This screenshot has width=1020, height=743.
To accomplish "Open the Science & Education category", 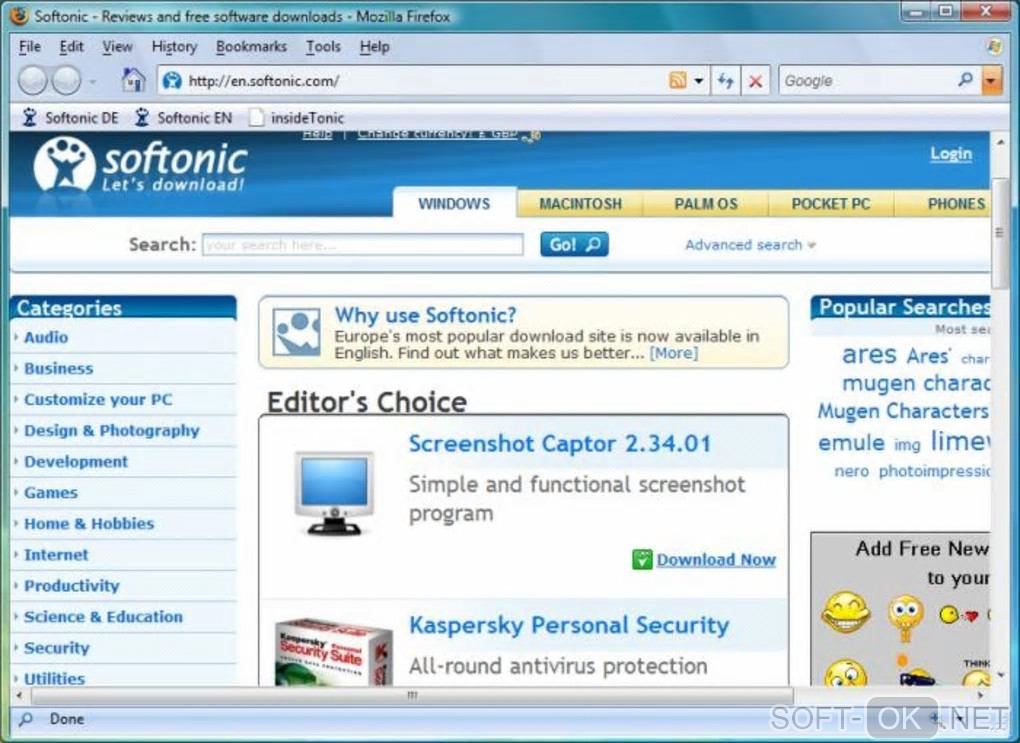I will point(103,617).
